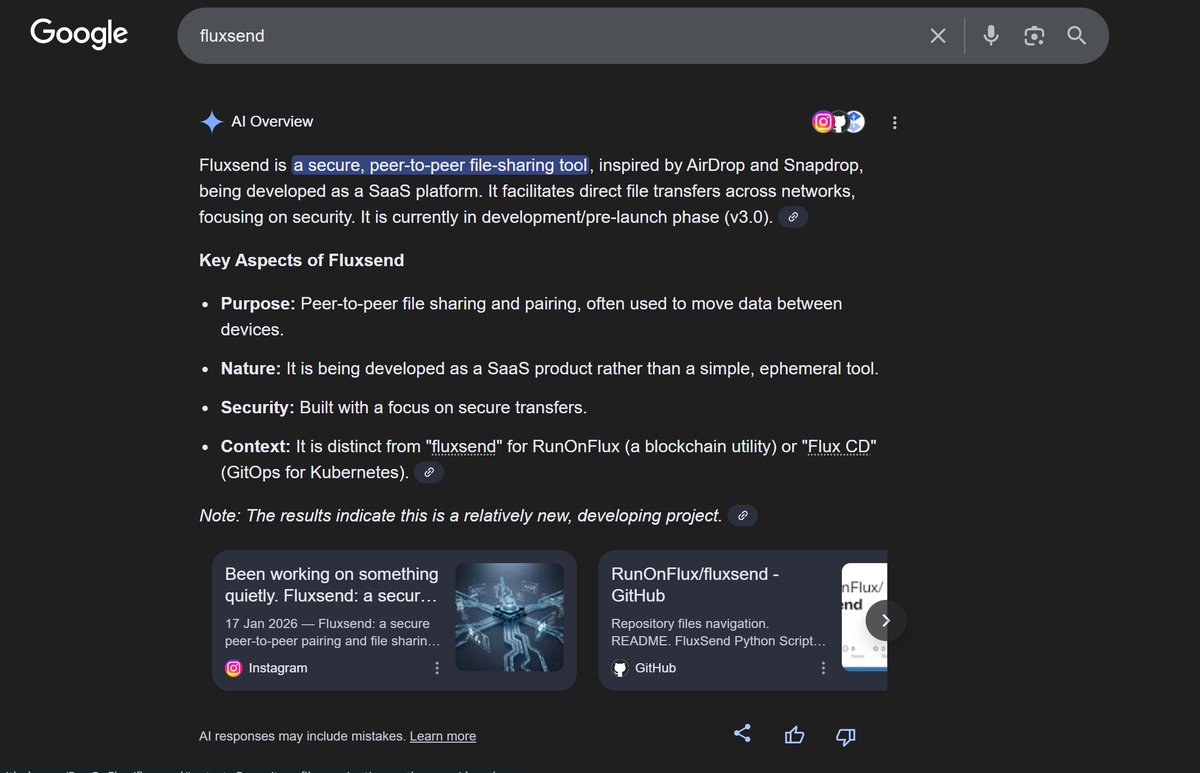Viewport: 1200px width, 773px height.
Task: Open the Instagram card's thumbnail image
Action: 509,617
